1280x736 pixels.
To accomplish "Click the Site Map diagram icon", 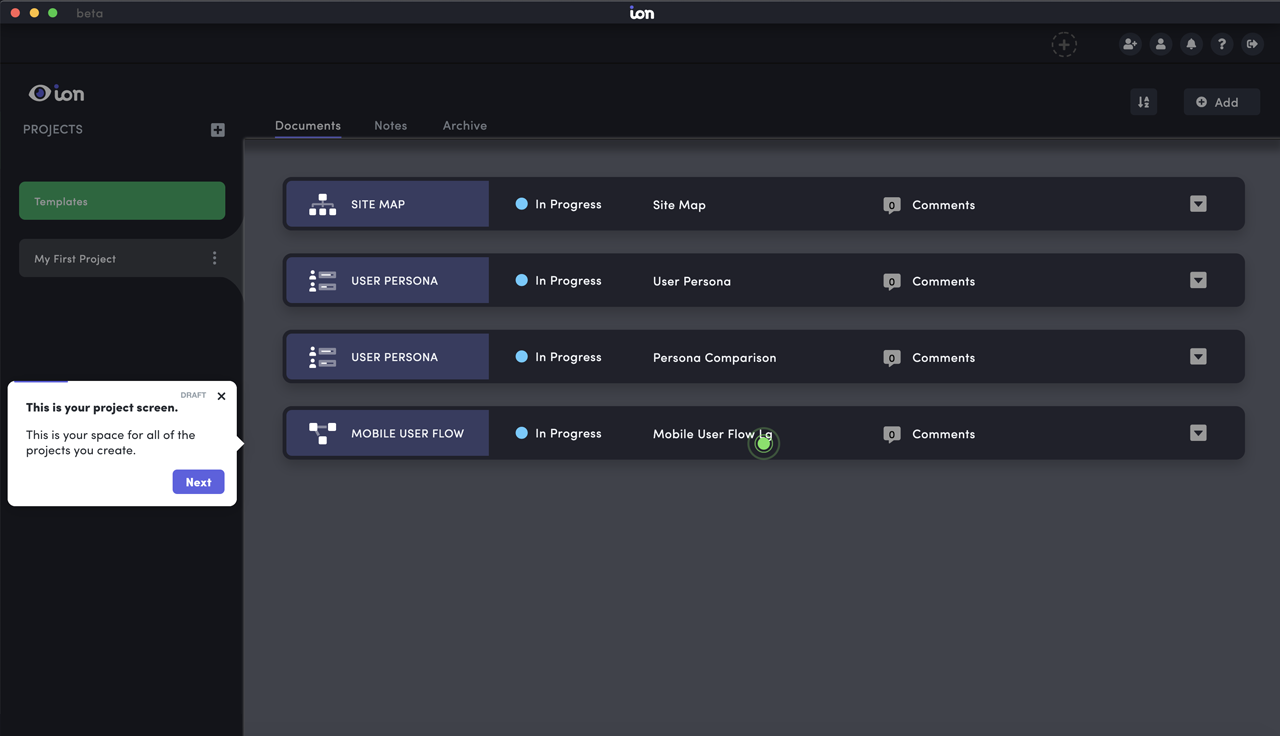I will (322, 204).
